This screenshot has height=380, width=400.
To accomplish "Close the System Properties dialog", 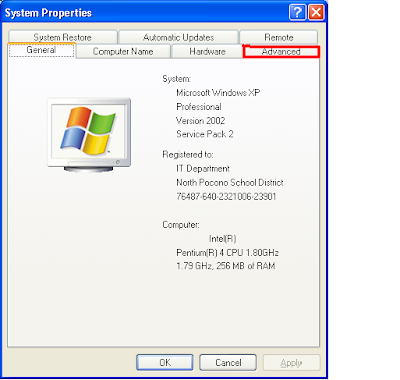I will 316,13.
